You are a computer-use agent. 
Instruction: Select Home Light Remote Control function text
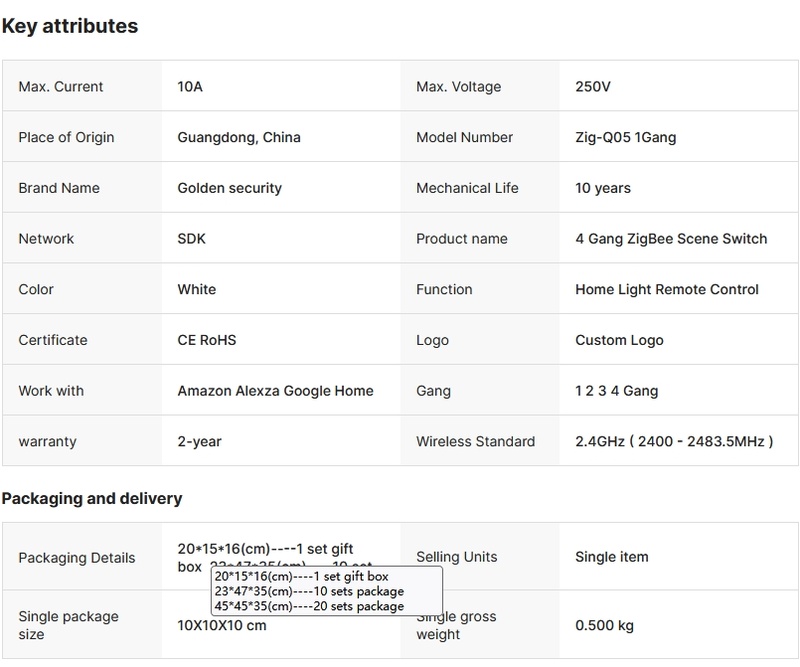coord(667,289)
